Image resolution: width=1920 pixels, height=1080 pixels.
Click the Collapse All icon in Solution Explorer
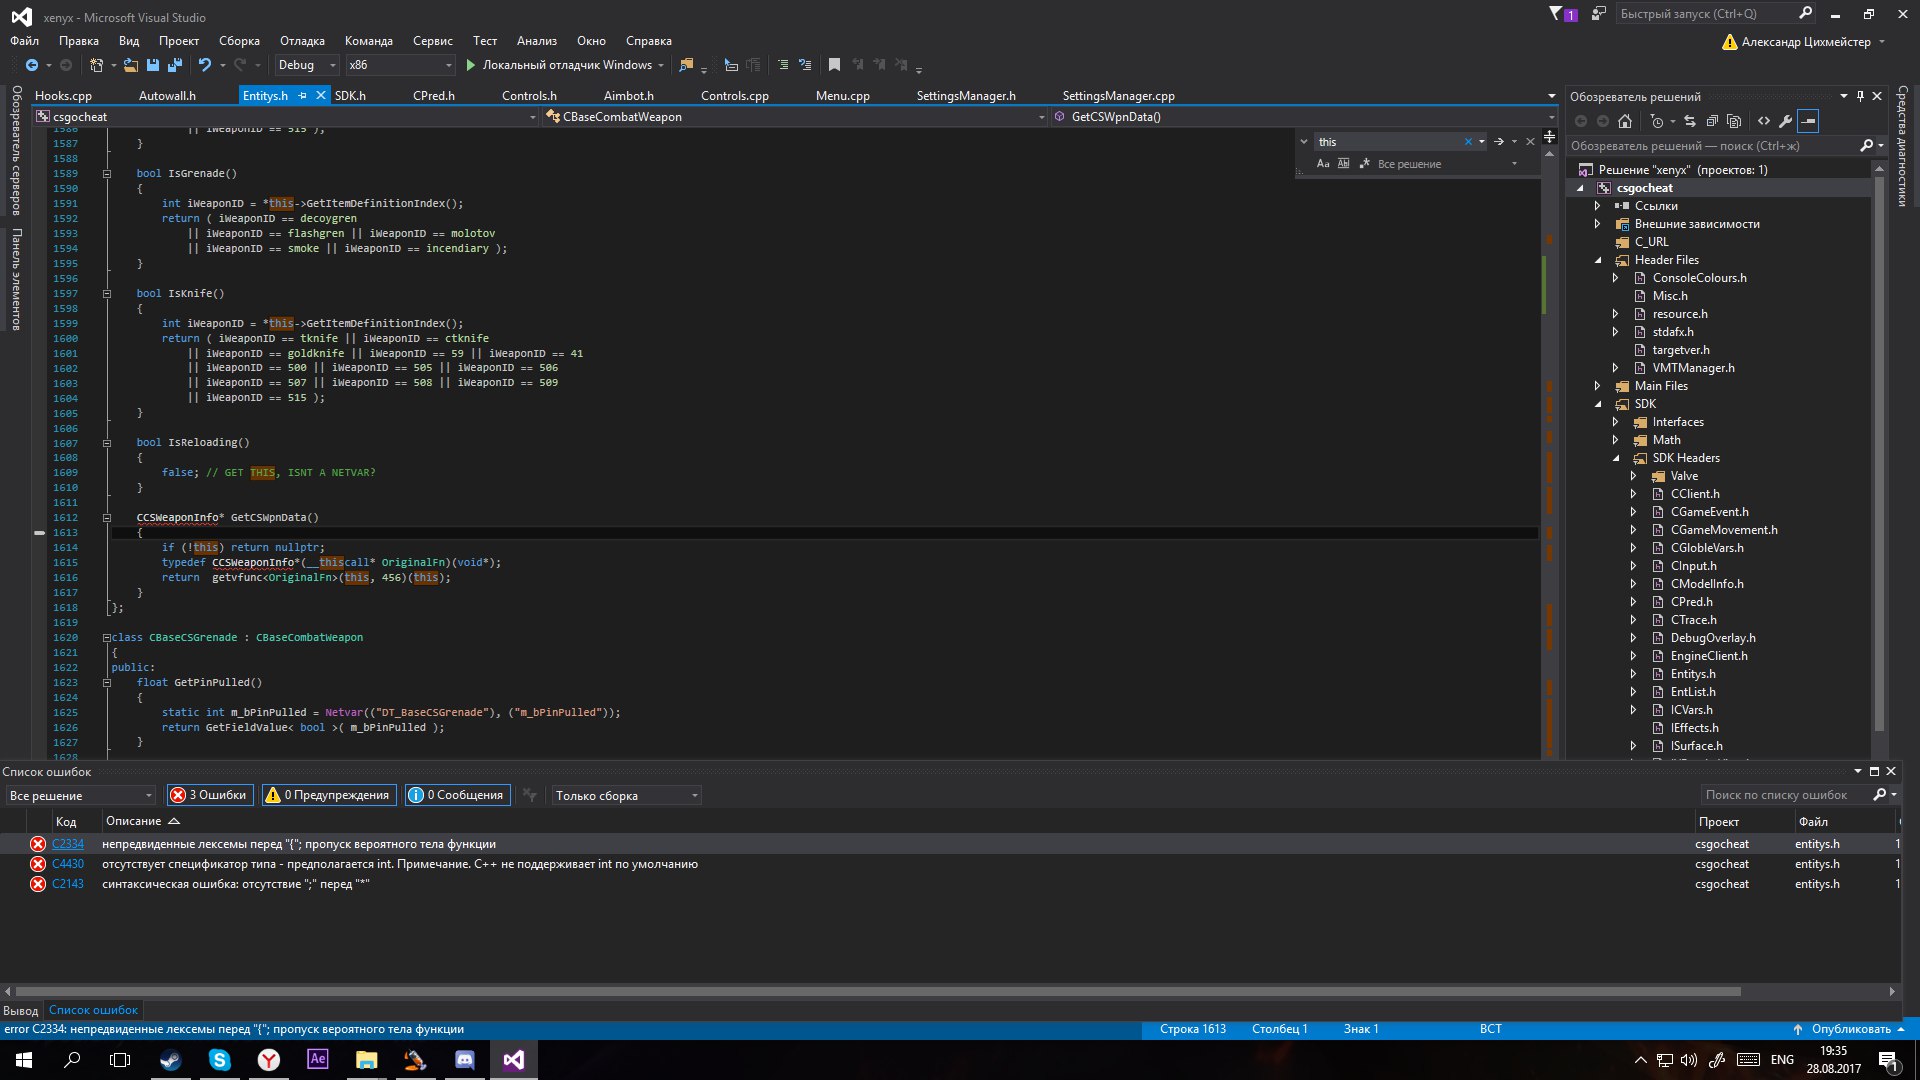[1712, 121]
